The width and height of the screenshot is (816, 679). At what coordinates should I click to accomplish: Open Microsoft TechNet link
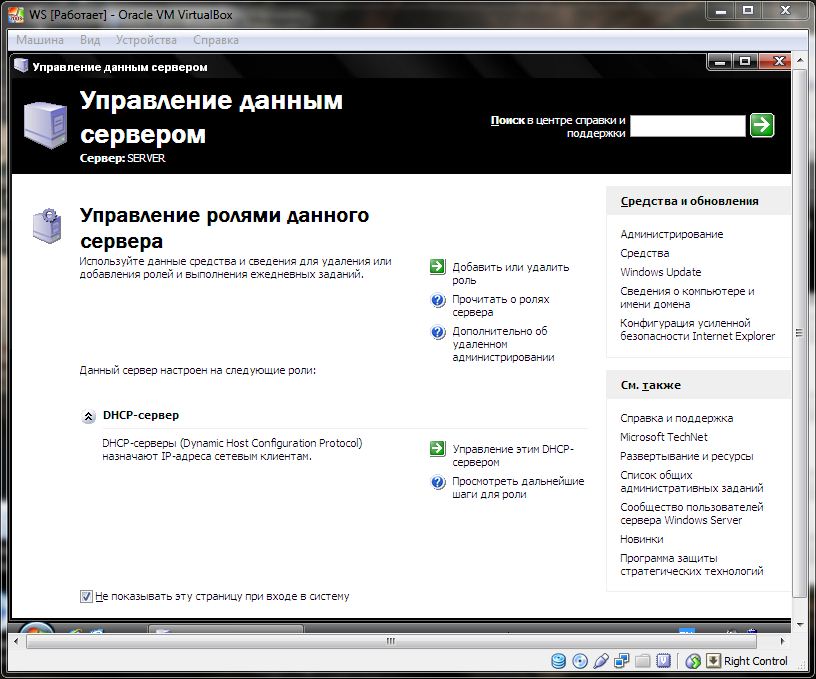click(x=664, y=437)
